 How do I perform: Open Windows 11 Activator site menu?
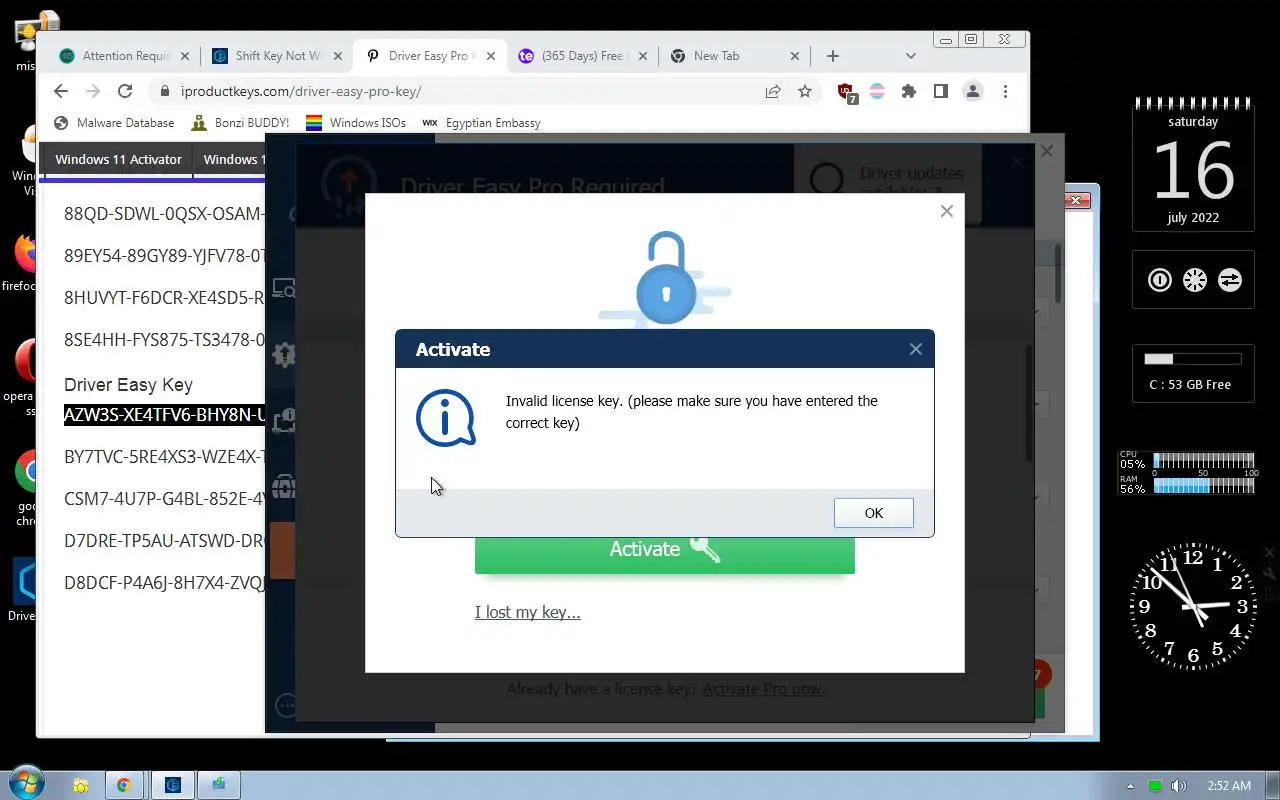pos(118,159)
